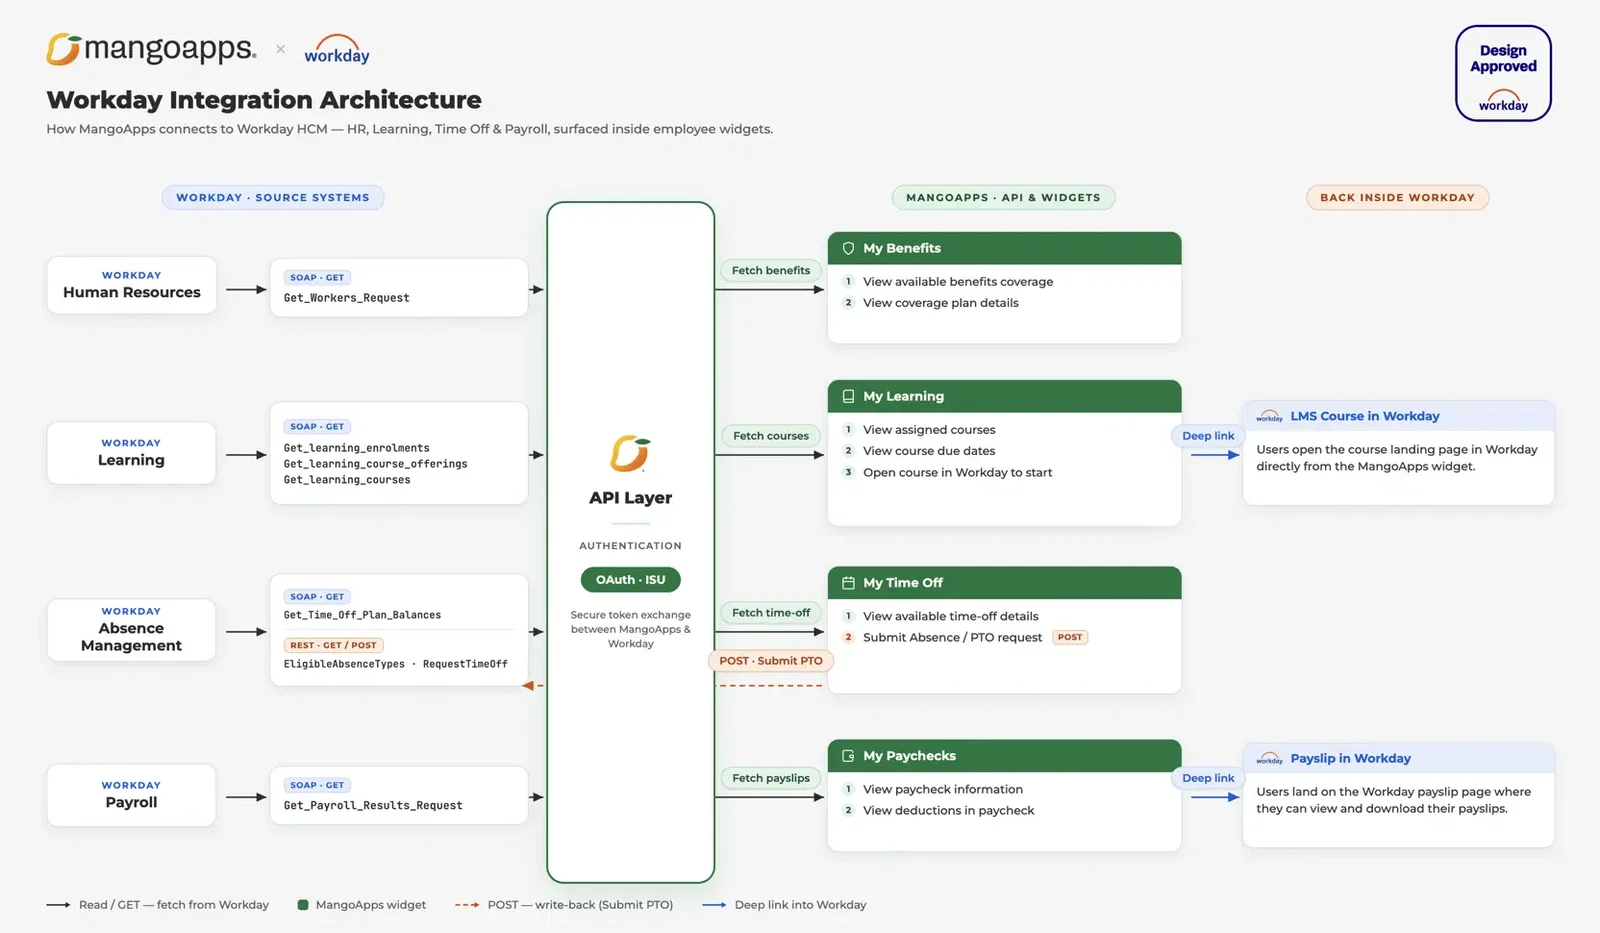
Task: Click Deep link label next to My Paychecks
Action: point(1208,778)
